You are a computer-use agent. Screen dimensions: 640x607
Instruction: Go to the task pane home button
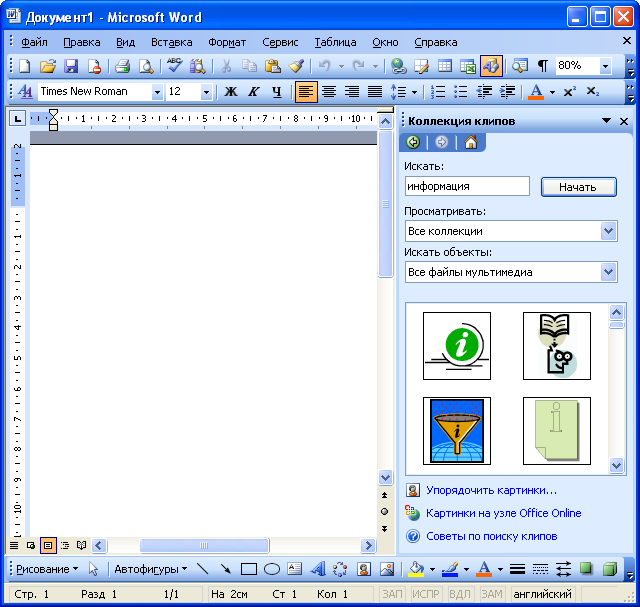(x=471, y=142)
